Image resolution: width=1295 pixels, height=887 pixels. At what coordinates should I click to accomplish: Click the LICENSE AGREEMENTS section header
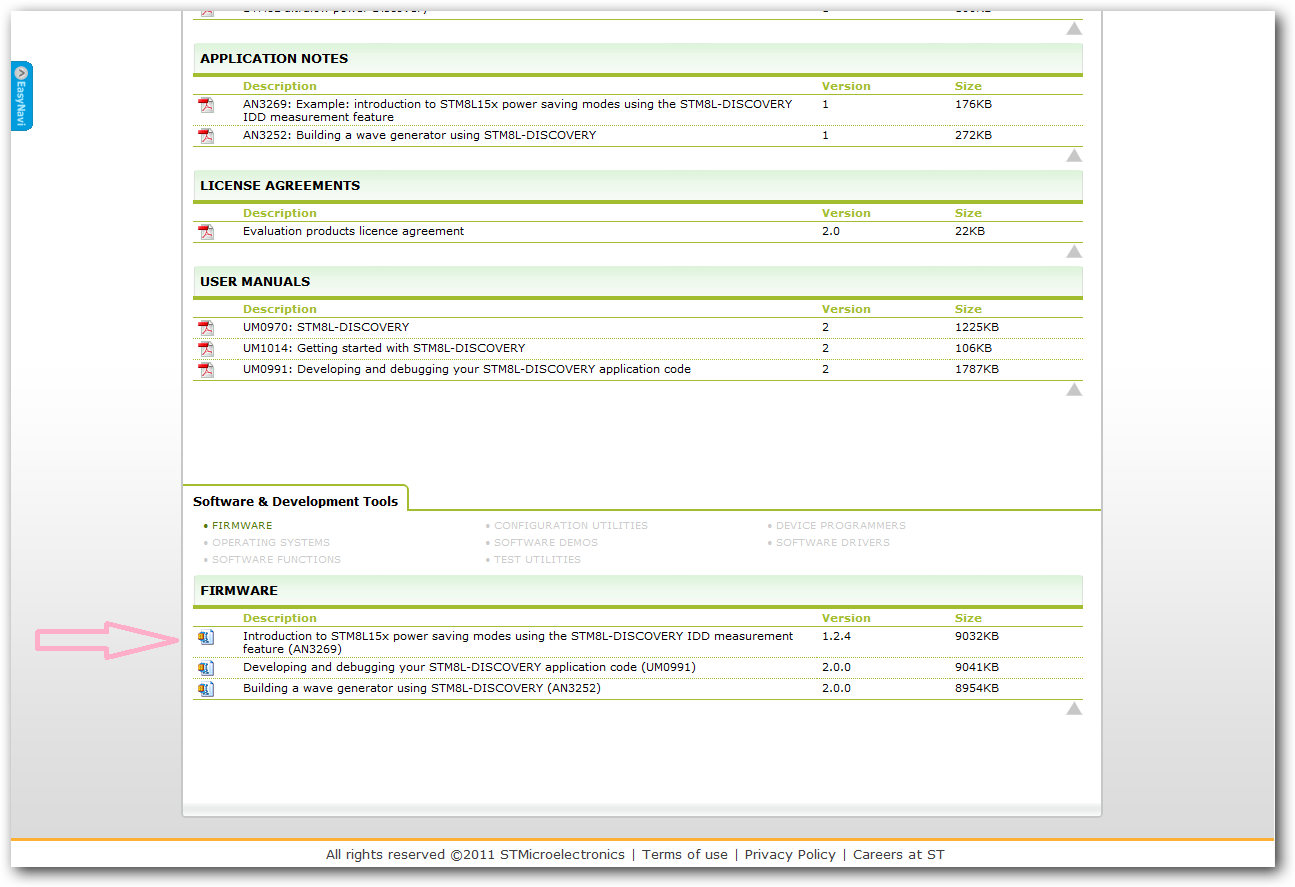tap(638, 186)
